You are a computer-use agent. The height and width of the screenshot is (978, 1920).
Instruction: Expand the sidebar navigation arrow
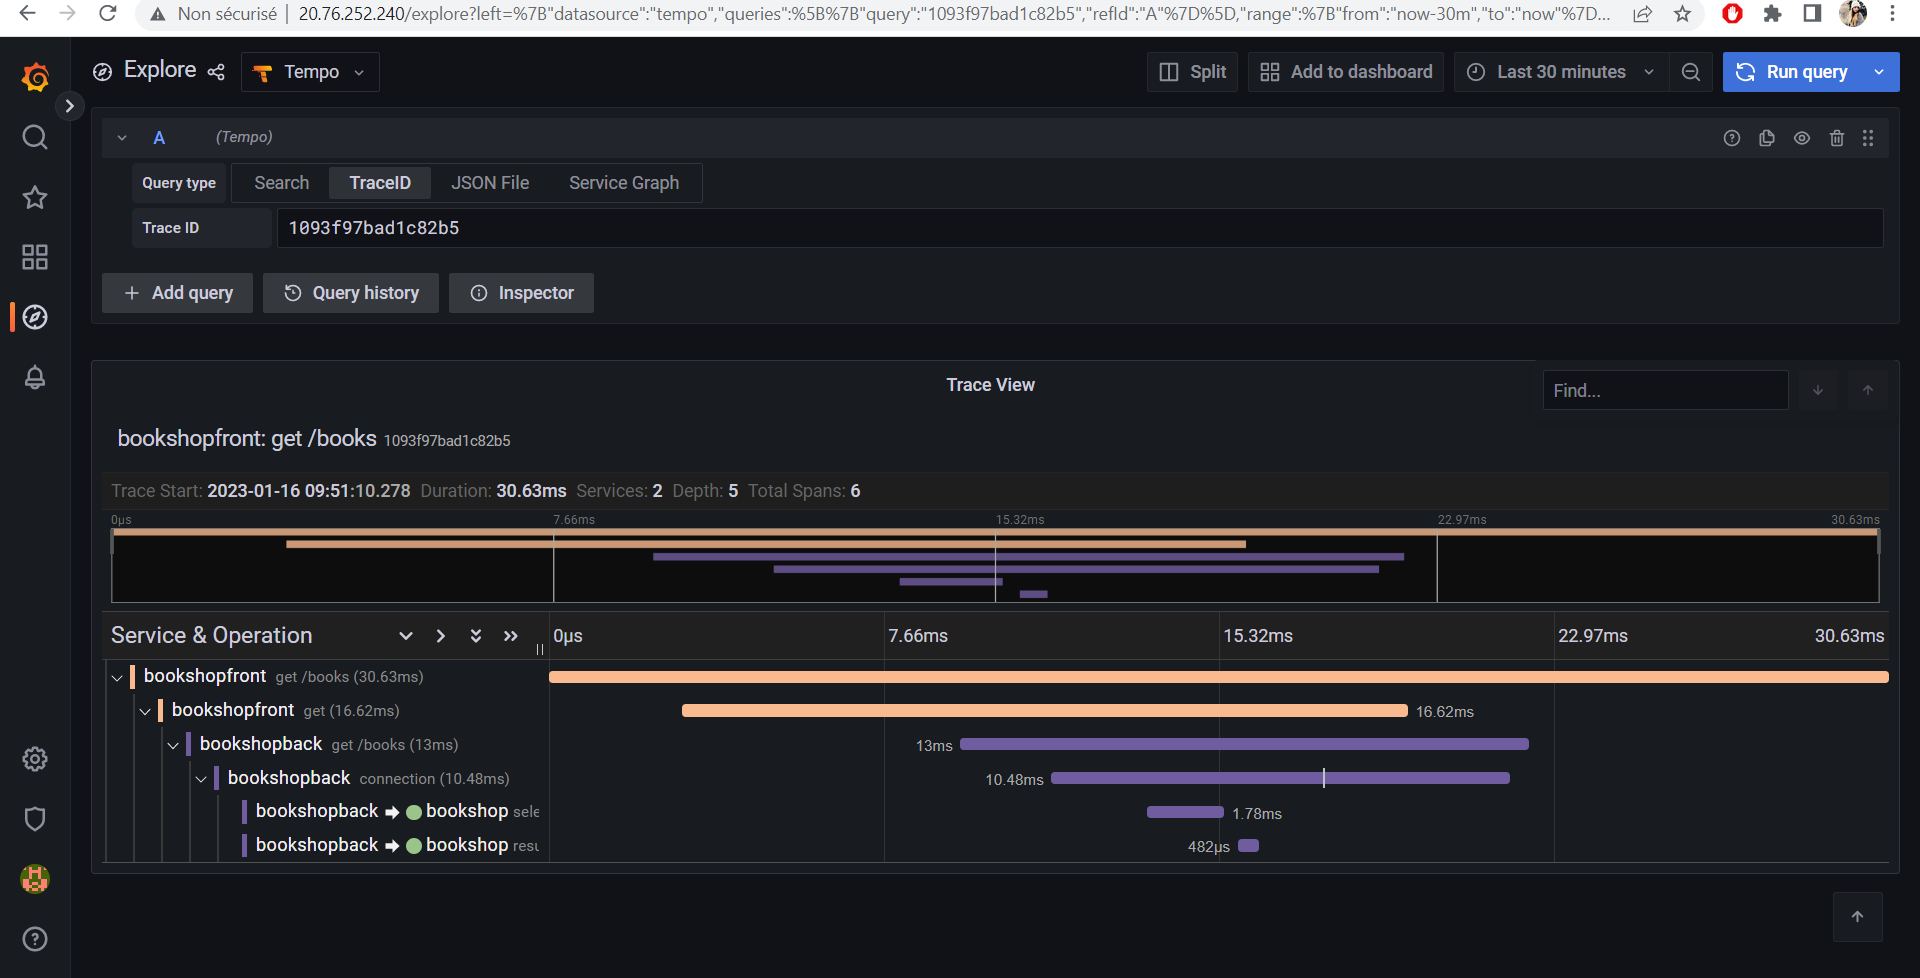69,106
